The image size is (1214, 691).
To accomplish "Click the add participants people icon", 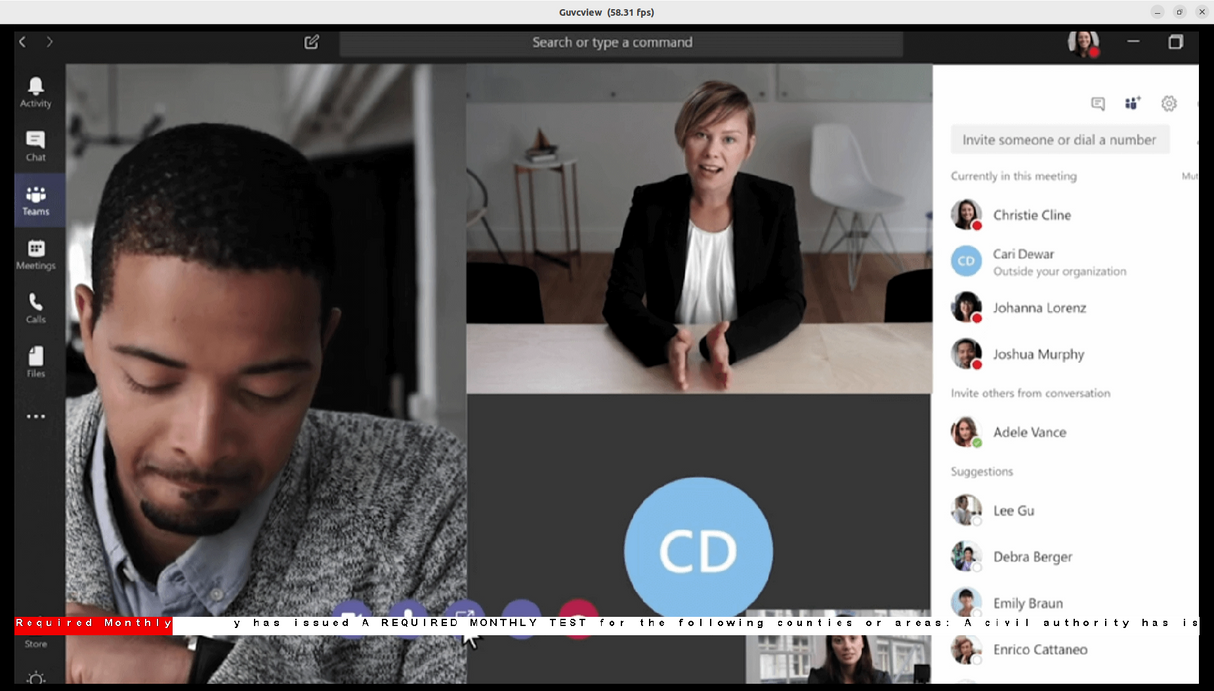I will pyautogui.click(x=1132, y=103).
